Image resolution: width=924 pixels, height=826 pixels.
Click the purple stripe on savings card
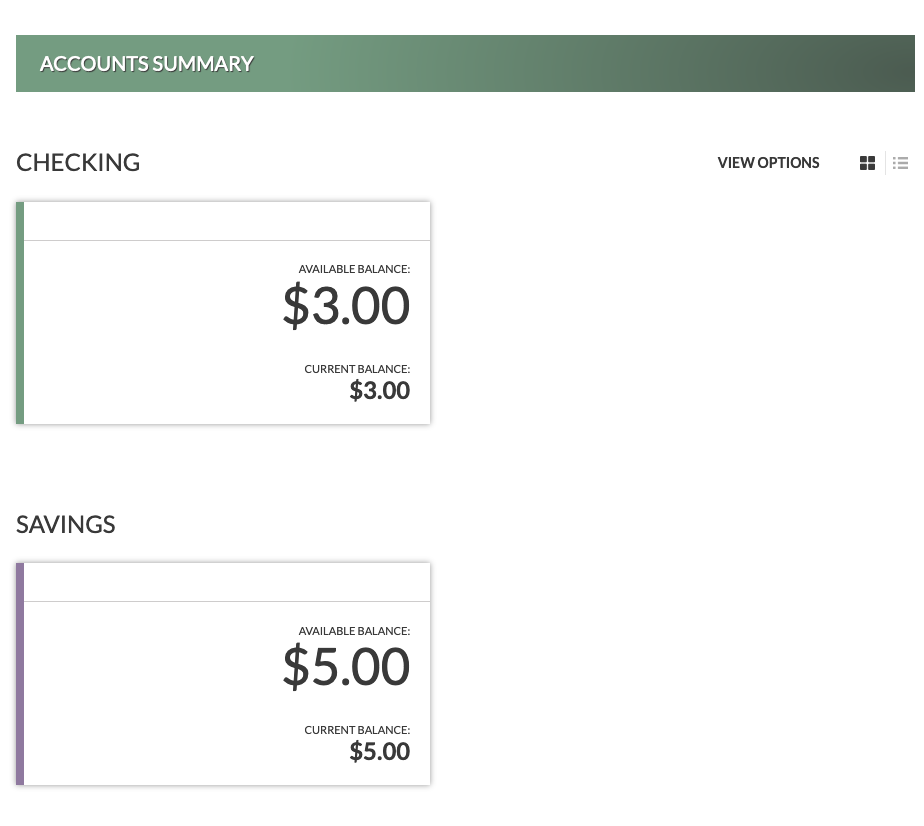pyautogui.click(x=20, y=674)
